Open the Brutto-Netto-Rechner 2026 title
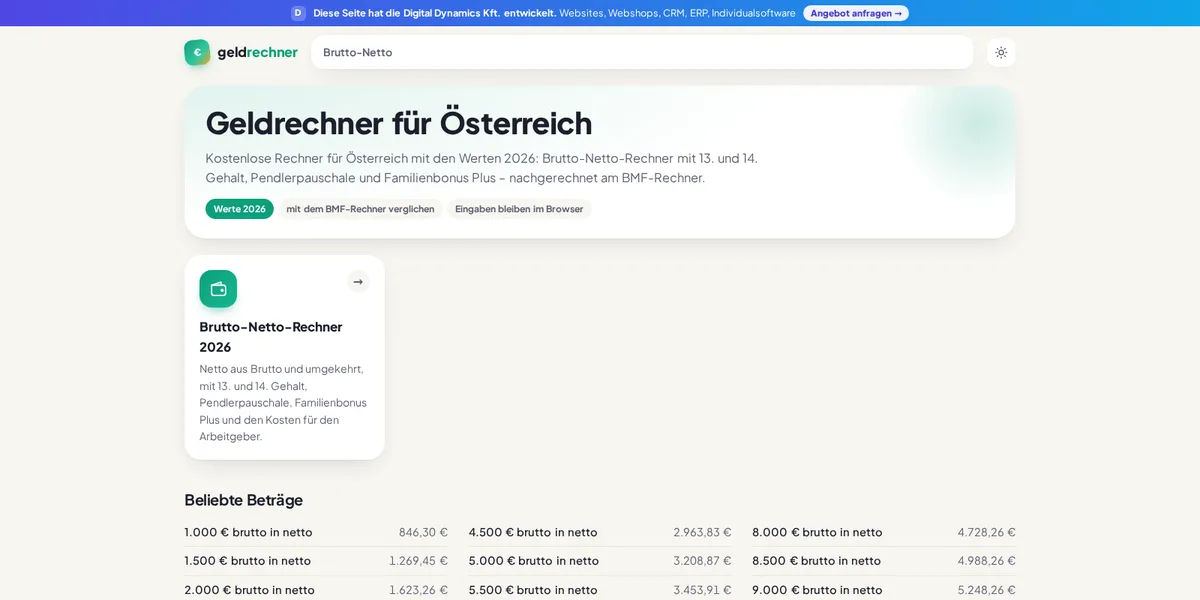Screen dimensions: 1200x600 tap(271, 337)
